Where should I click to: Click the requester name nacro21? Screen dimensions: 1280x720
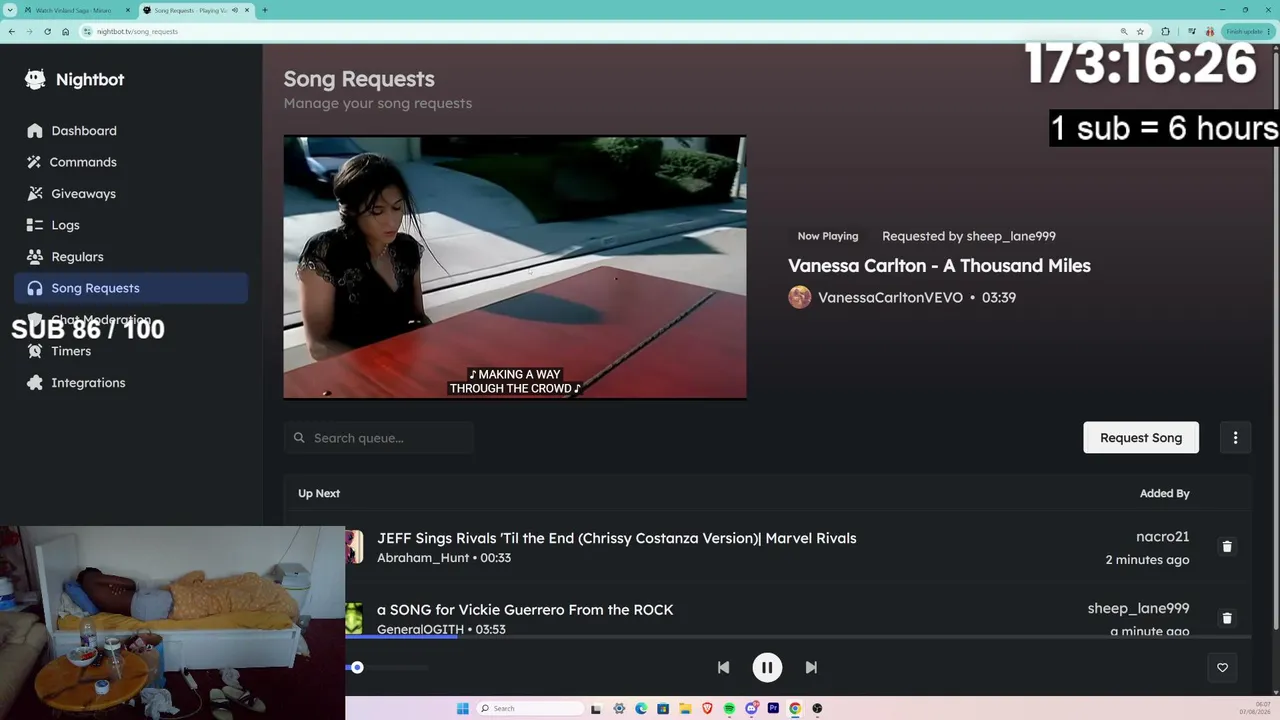[1162, 537]
